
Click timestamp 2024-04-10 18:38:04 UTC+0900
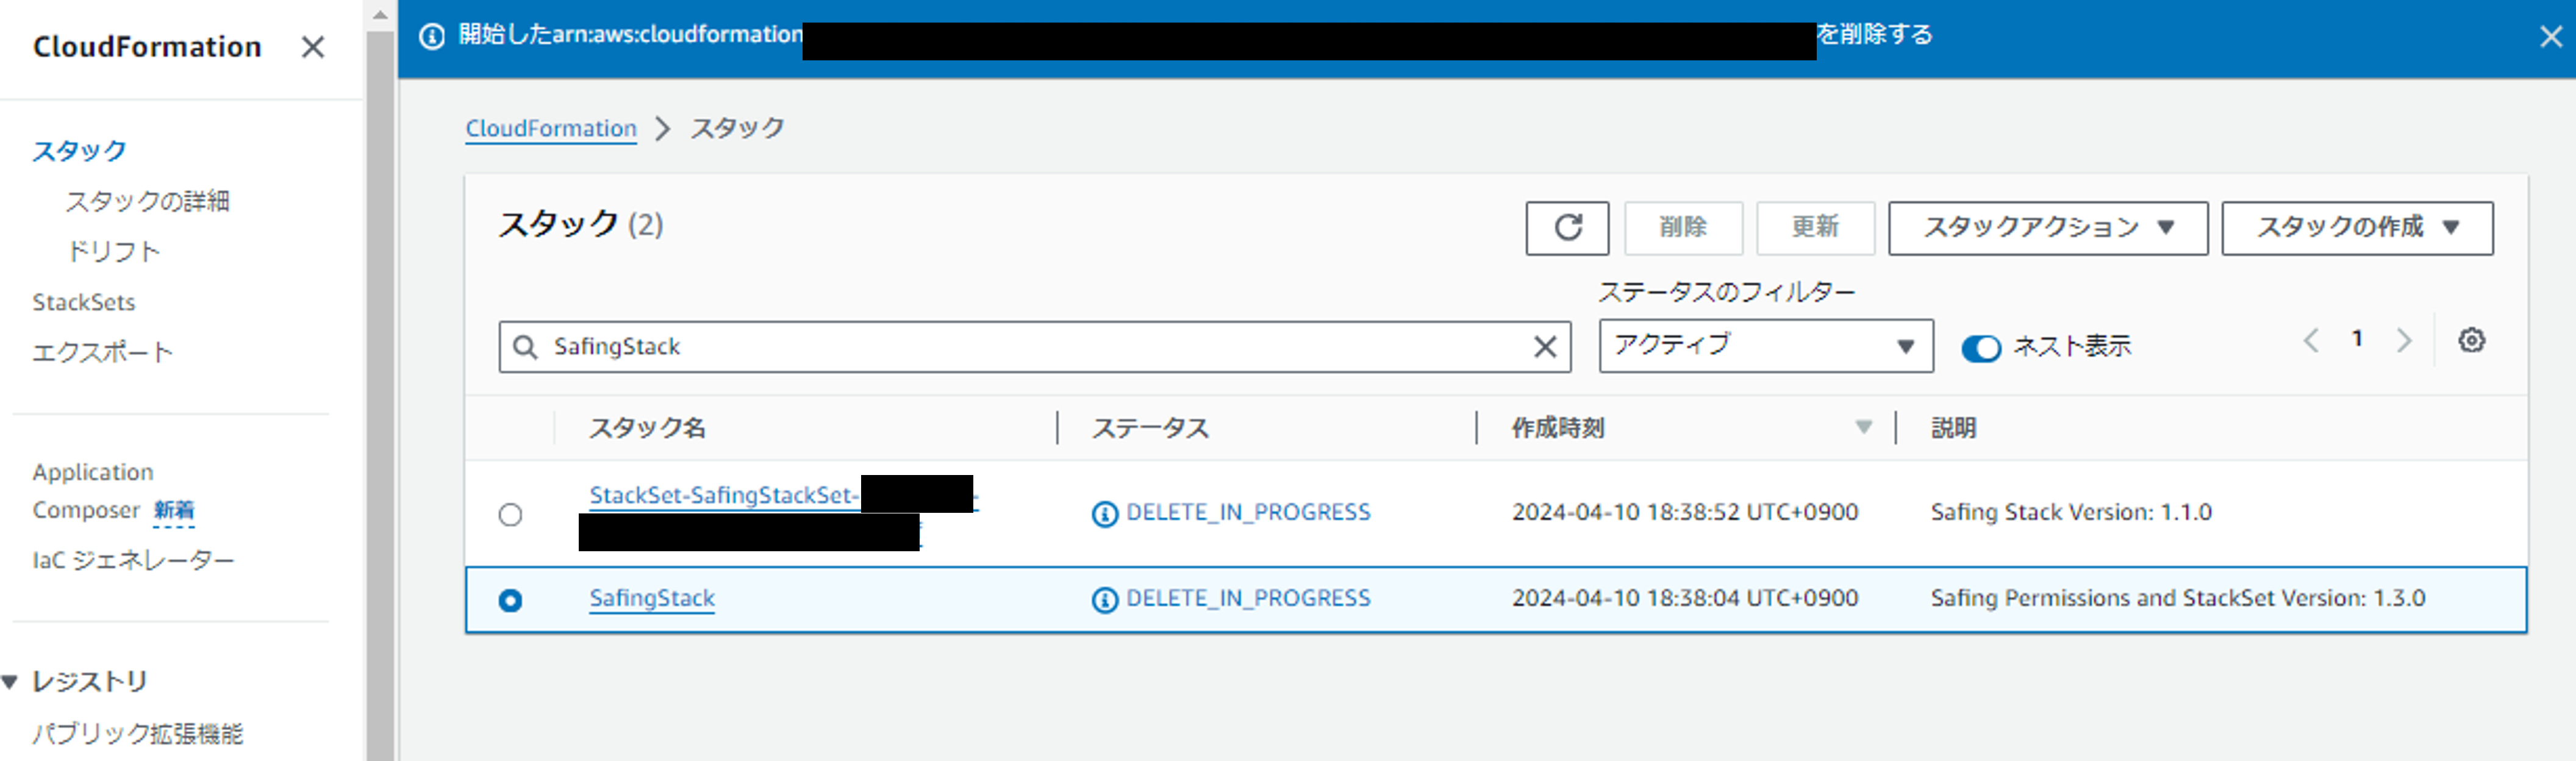coord(1685,598)
